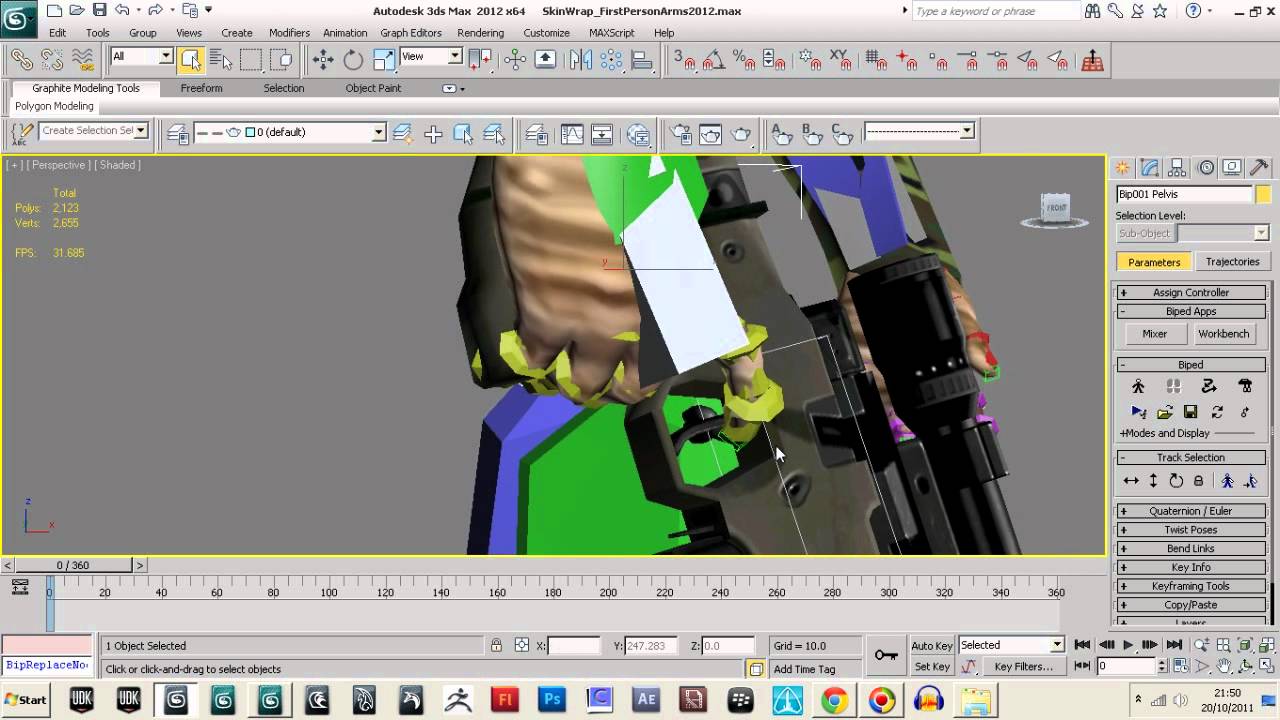This screenshot has height=720, width=1280.
Task: Select the Select and Link tool
Action: point(21,60)
